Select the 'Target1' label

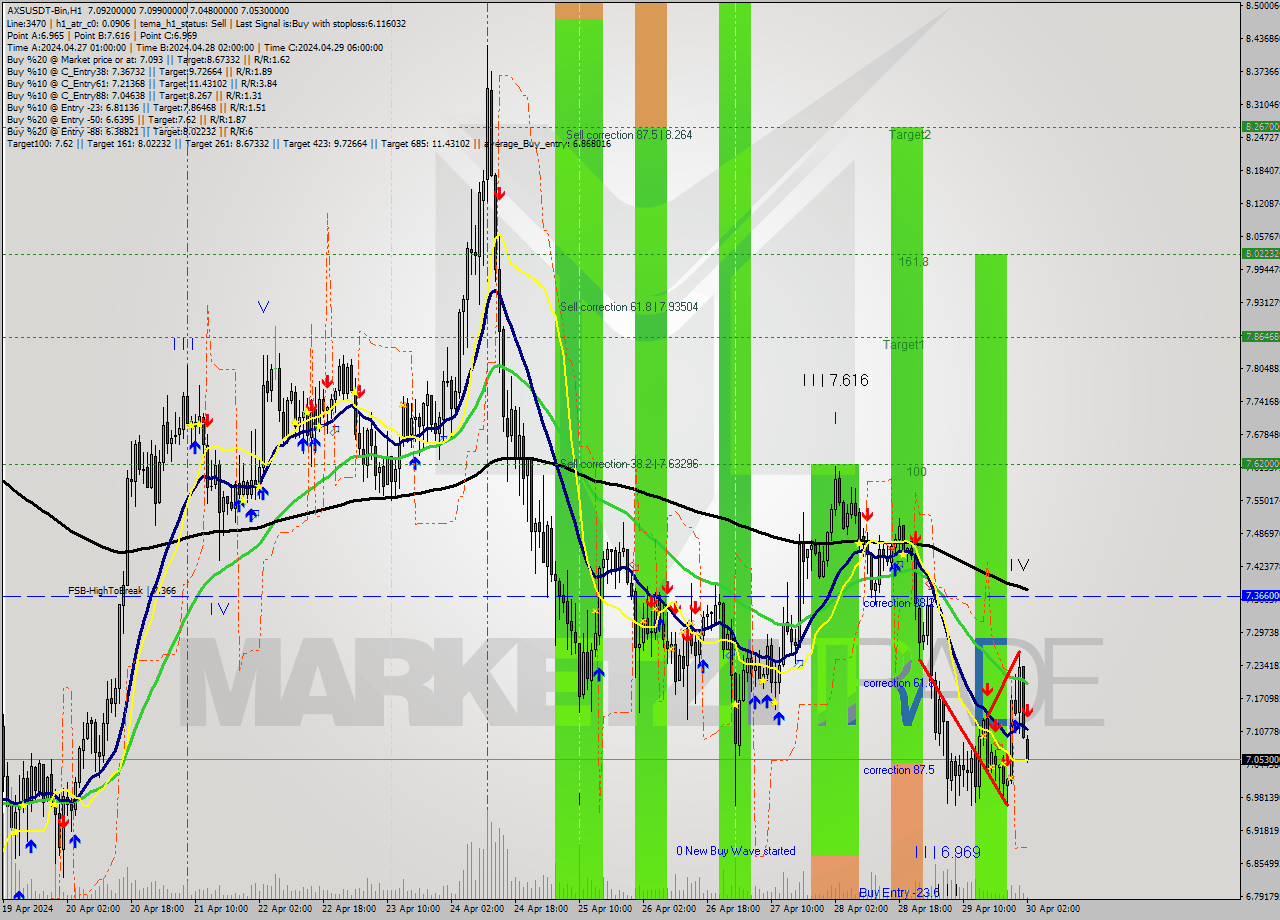903,345
